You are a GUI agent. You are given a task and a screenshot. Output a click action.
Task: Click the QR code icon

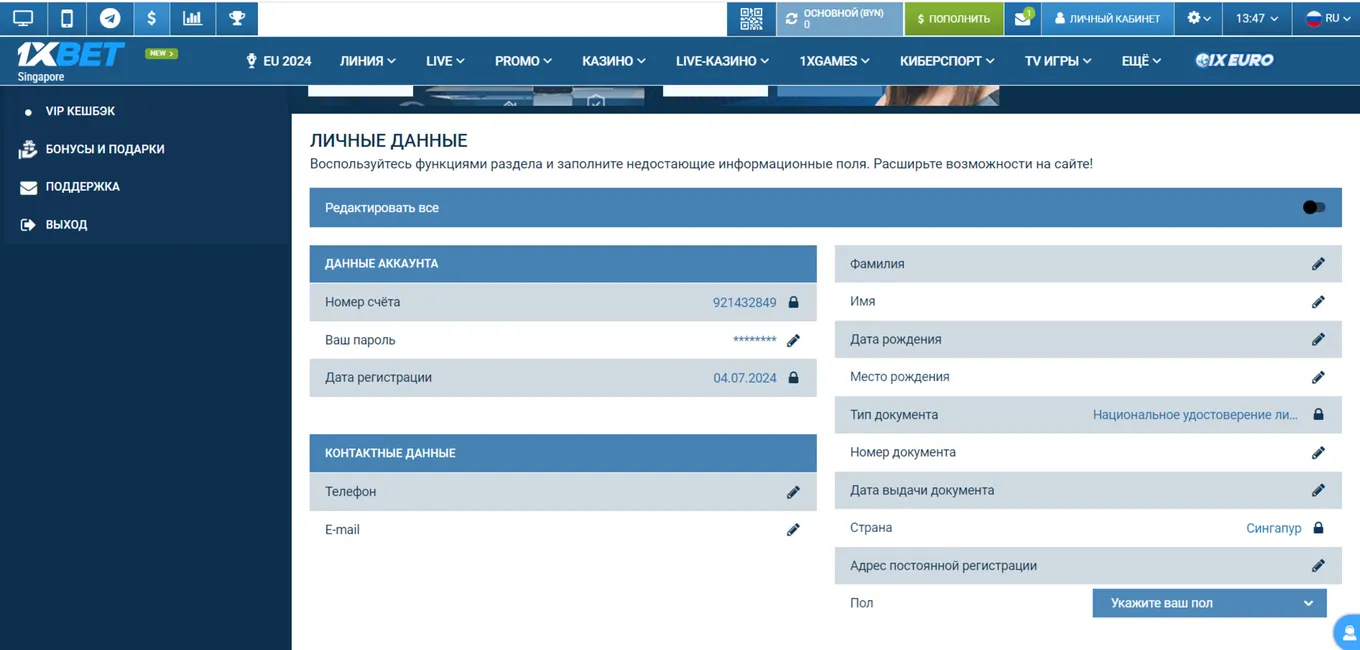(x=751, y=18)
